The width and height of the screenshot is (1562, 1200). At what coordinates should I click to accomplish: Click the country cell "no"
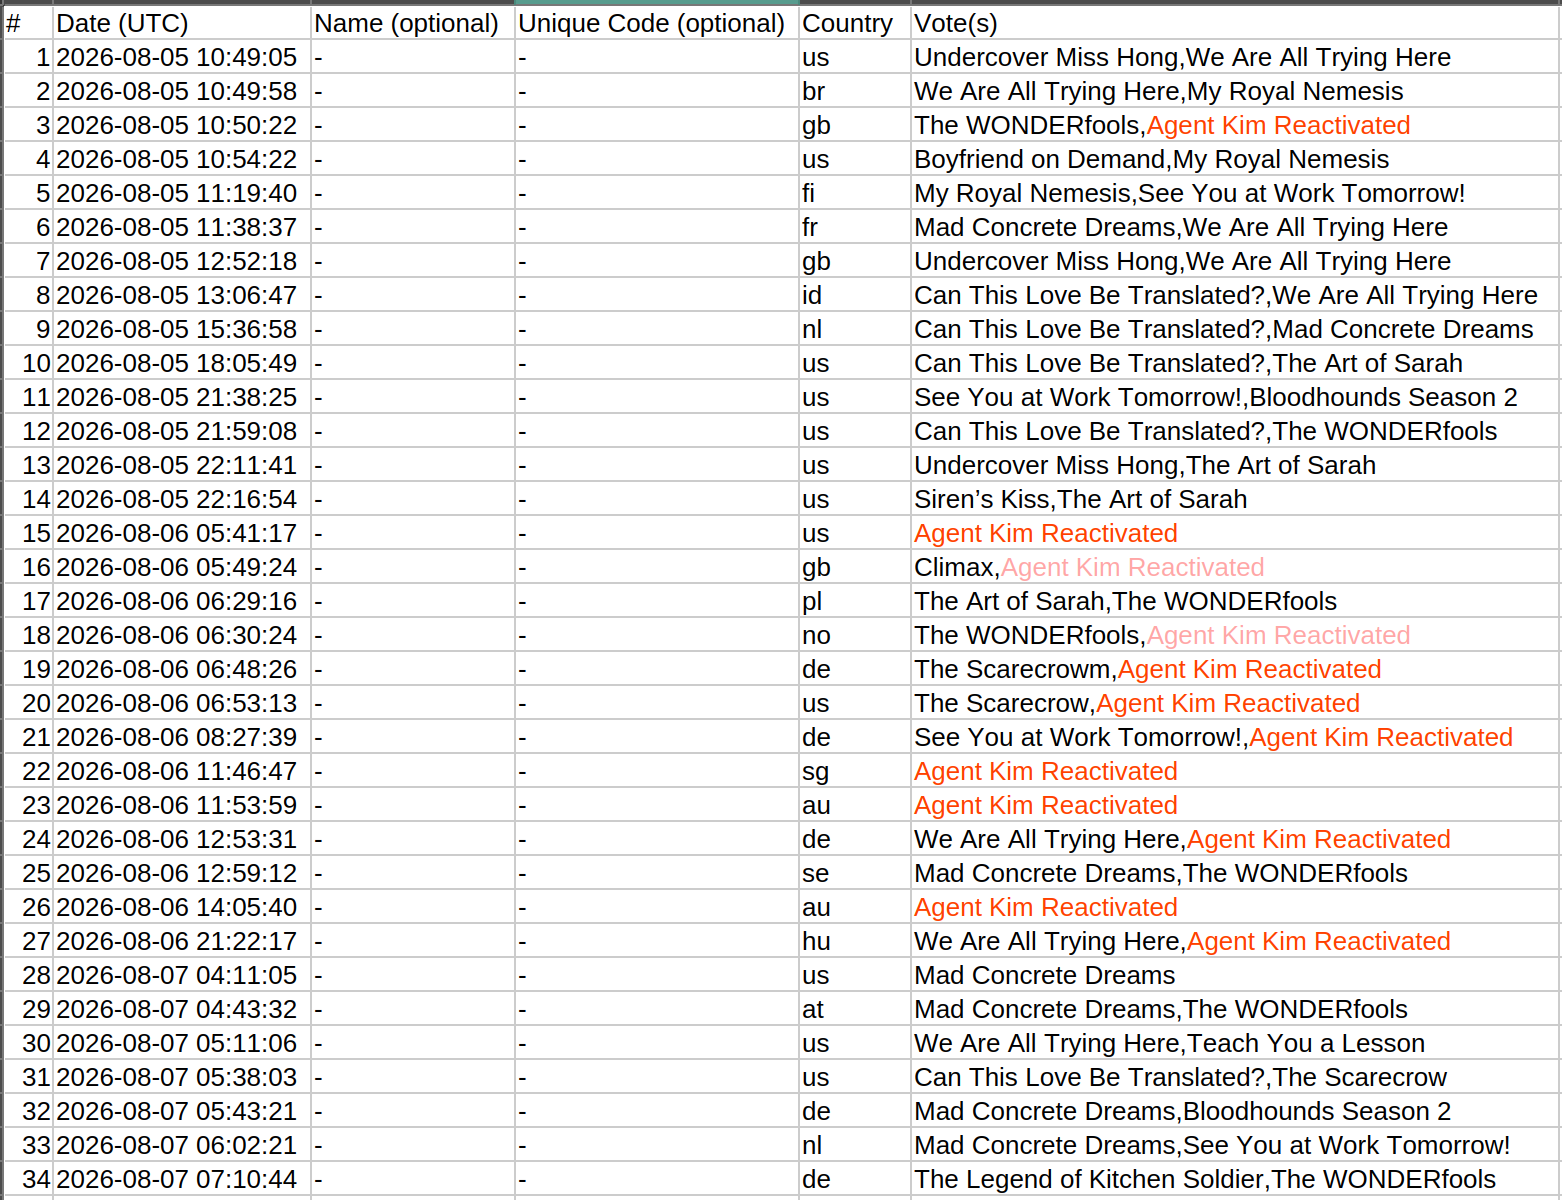[855, 635]
